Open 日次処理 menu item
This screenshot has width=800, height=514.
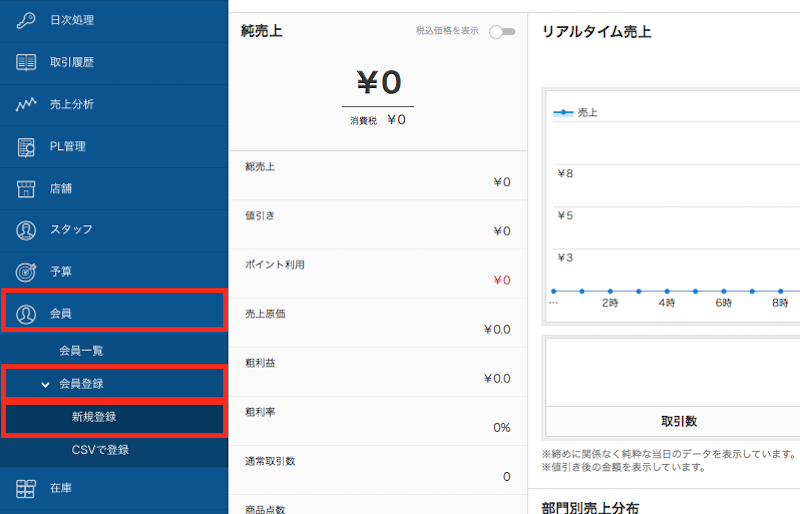click(x=114, y=20)
